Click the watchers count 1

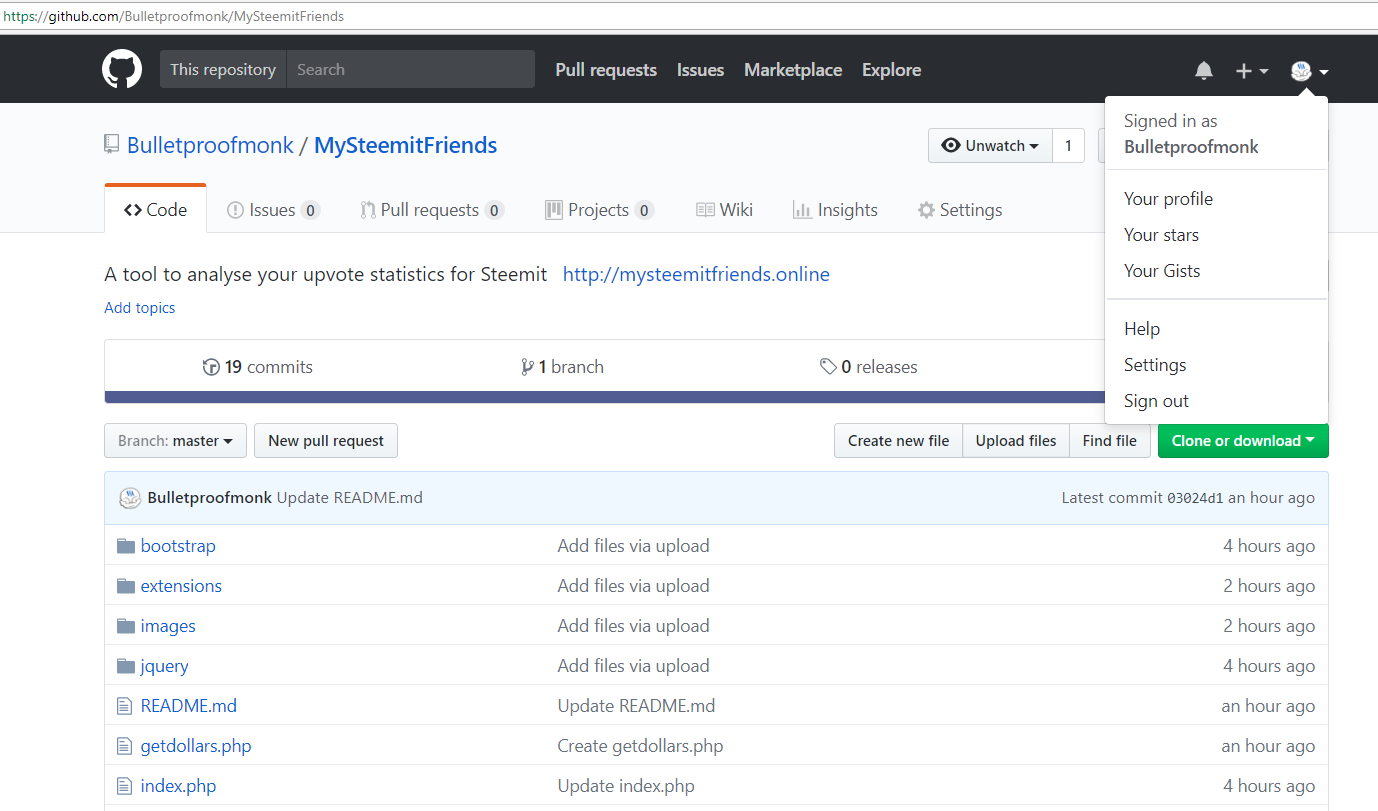[x=1068, y=146]
